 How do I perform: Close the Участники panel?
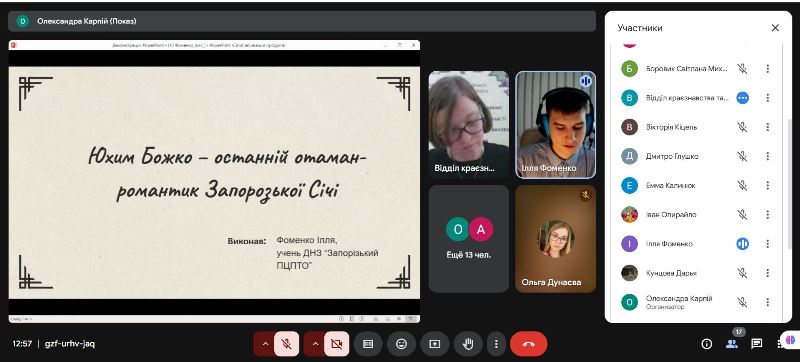pos(775,28)
